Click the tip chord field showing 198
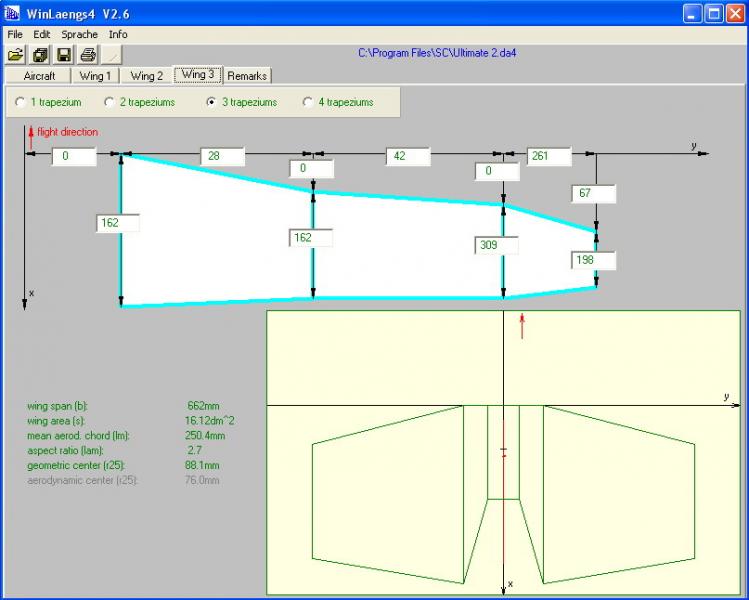The image size is (749, 600). [x=593, y=261]
